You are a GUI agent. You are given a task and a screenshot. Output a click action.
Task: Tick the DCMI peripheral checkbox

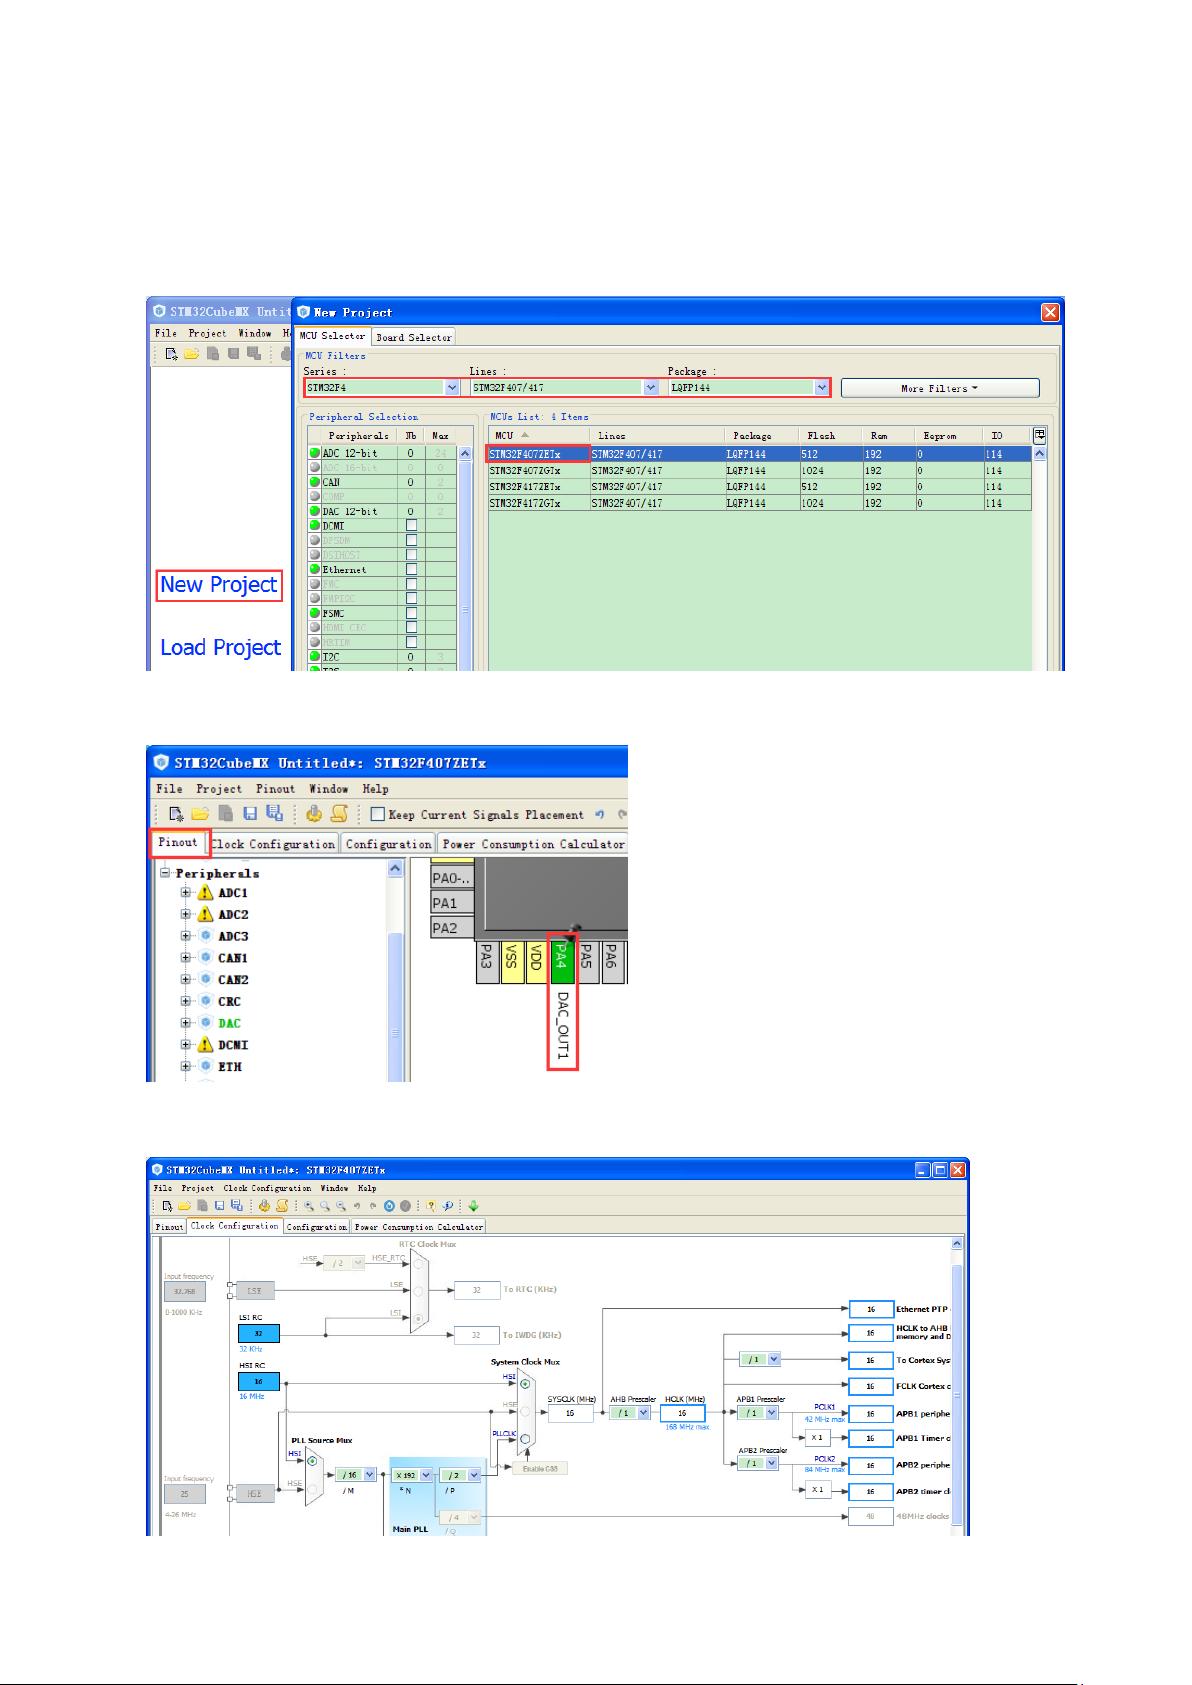411,526
